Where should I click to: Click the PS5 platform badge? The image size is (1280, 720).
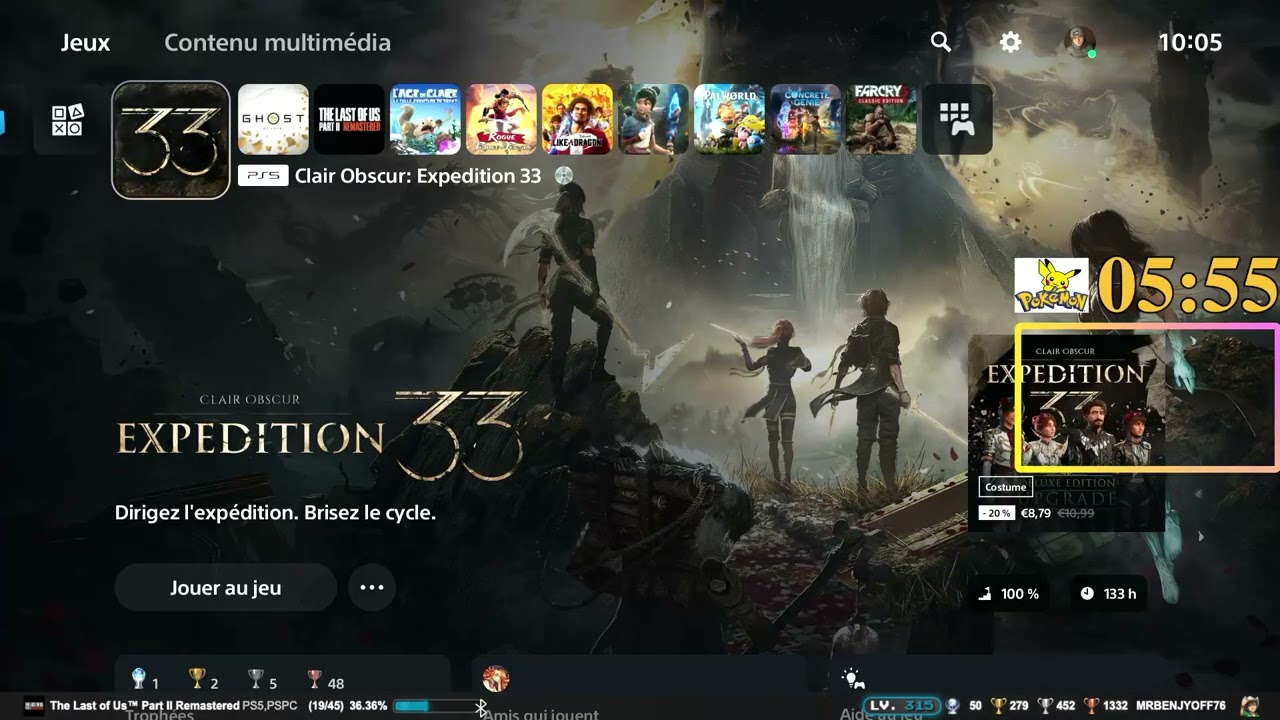263,176
